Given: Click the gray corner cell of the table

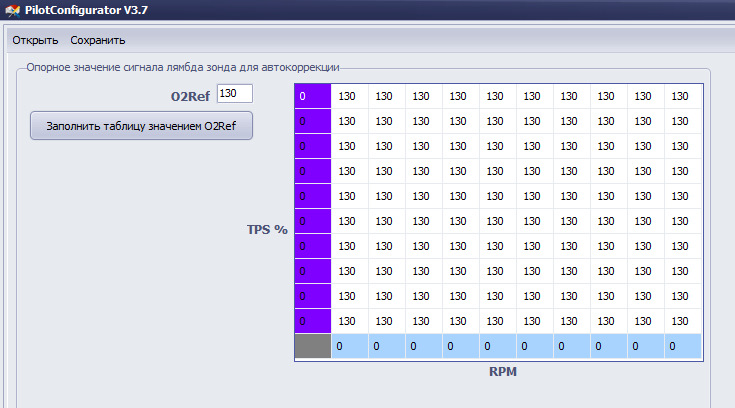Looking at the screenshot, I should pos(313,346).
